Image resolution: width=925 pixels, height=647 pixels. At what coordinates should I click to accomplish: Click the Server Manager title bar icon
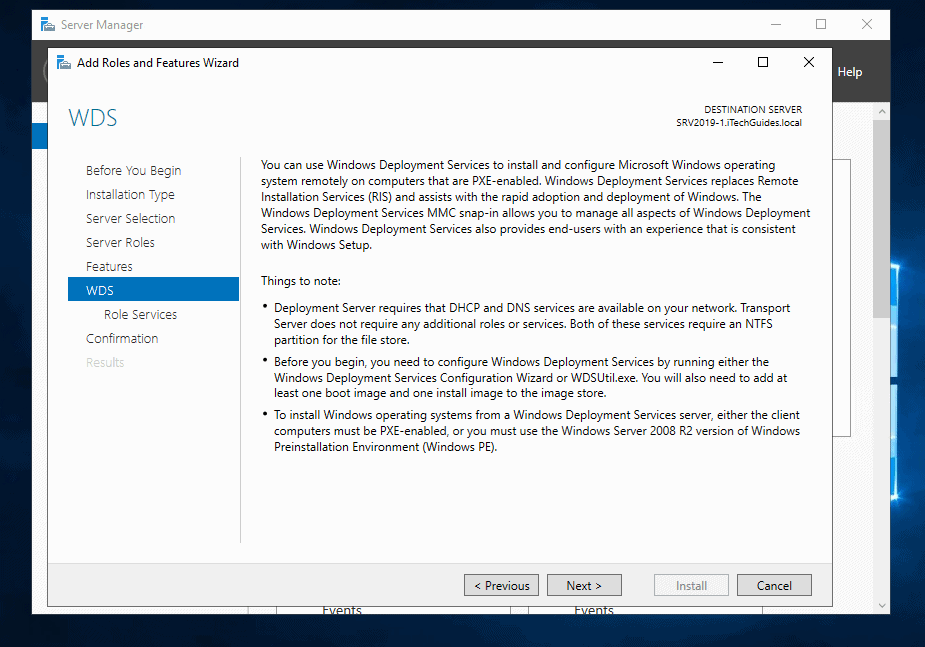[47, 24]
